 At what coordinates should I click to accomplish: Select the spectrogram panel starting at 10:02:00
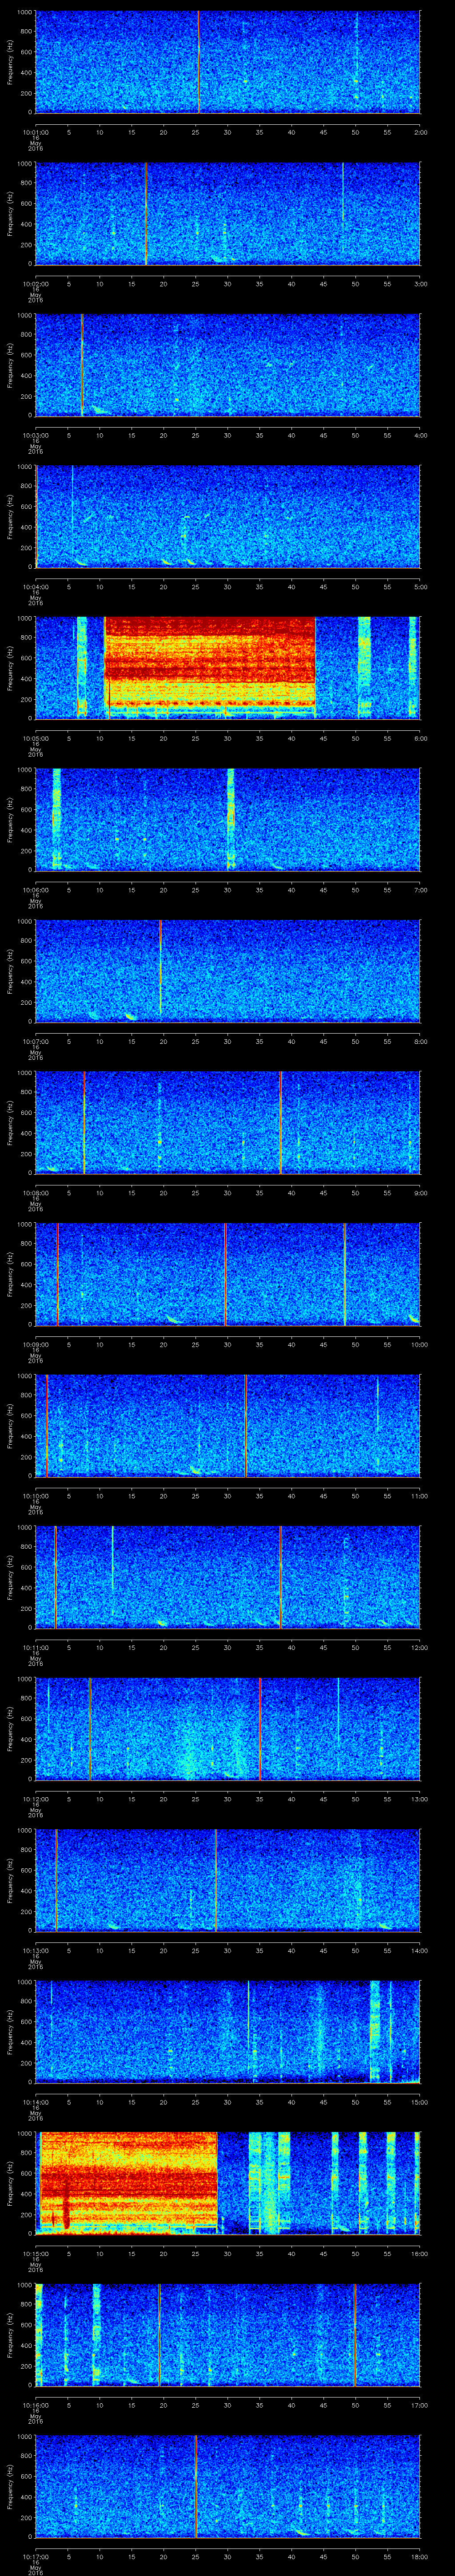[x=228, y=214]
